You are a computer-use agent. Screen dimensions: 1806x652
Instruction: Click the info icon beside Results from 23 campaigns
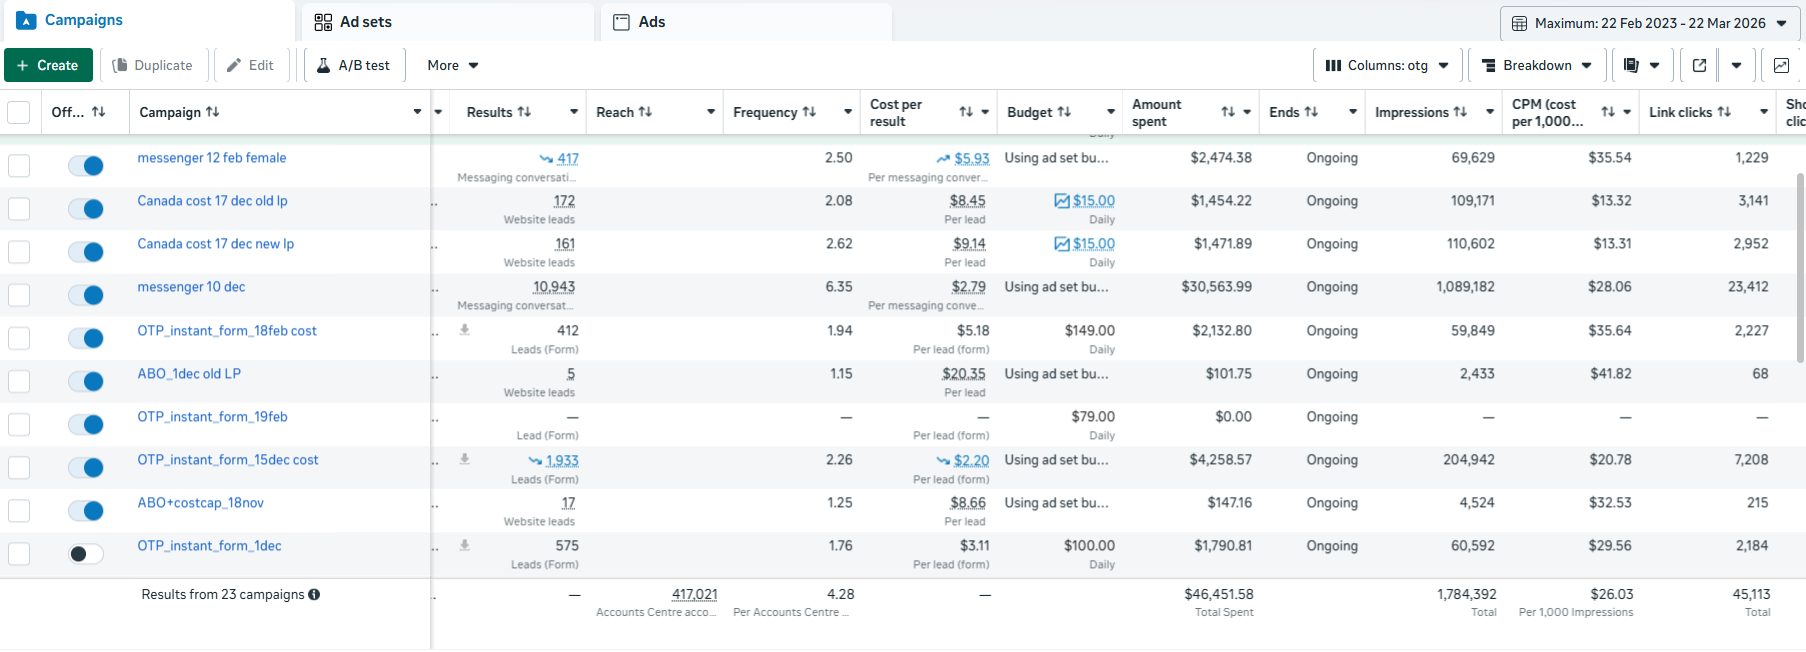point(314,594)
